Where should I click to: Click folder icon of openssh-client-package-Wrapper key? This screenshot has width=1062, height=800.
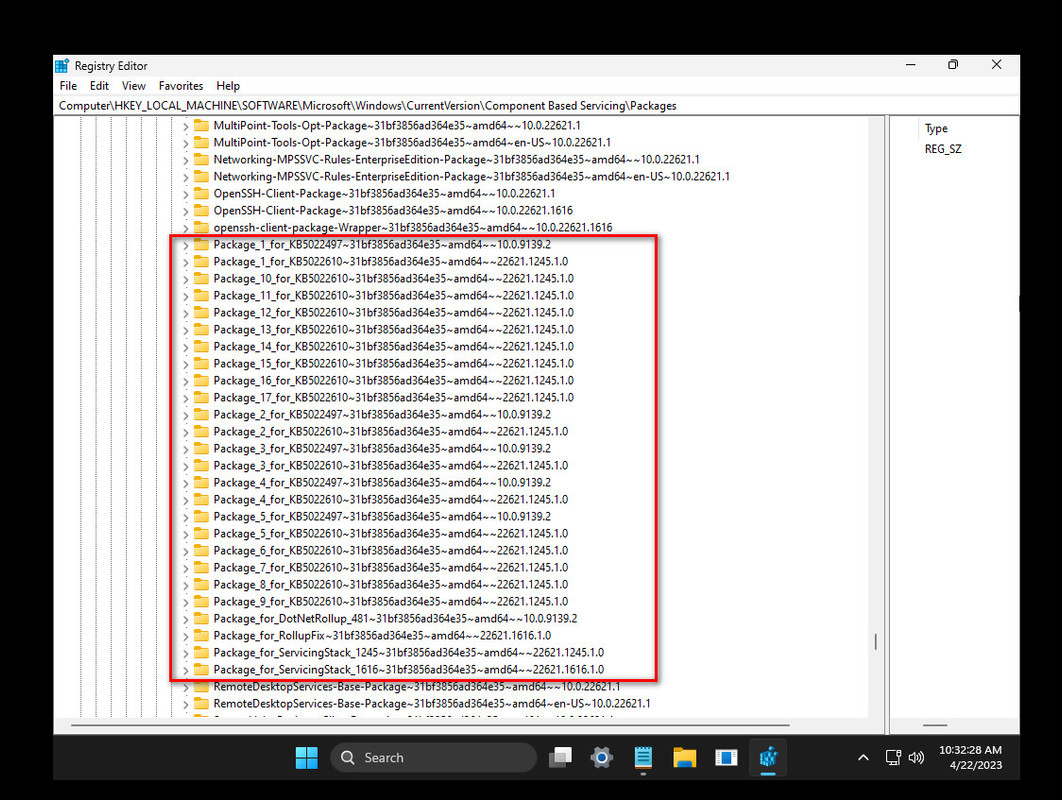(201, 227)
